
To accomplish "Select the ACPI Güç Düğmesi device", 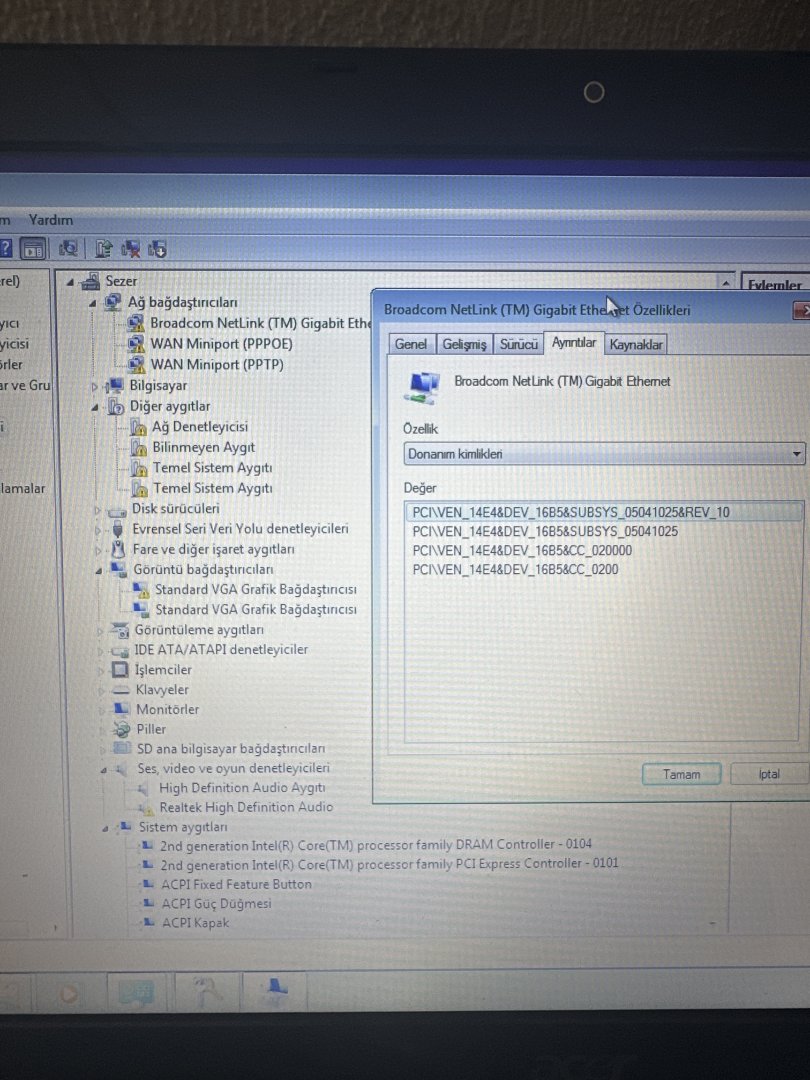I will coord(216,904).
